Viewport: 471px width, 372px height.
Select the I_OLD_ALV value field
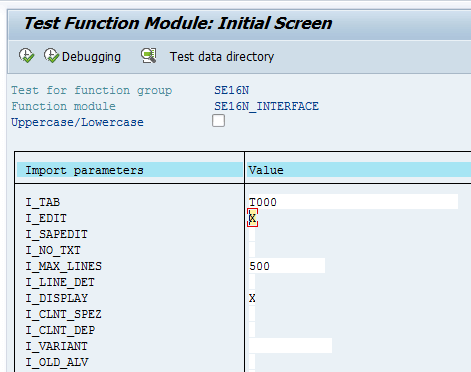tap(252, 362)
